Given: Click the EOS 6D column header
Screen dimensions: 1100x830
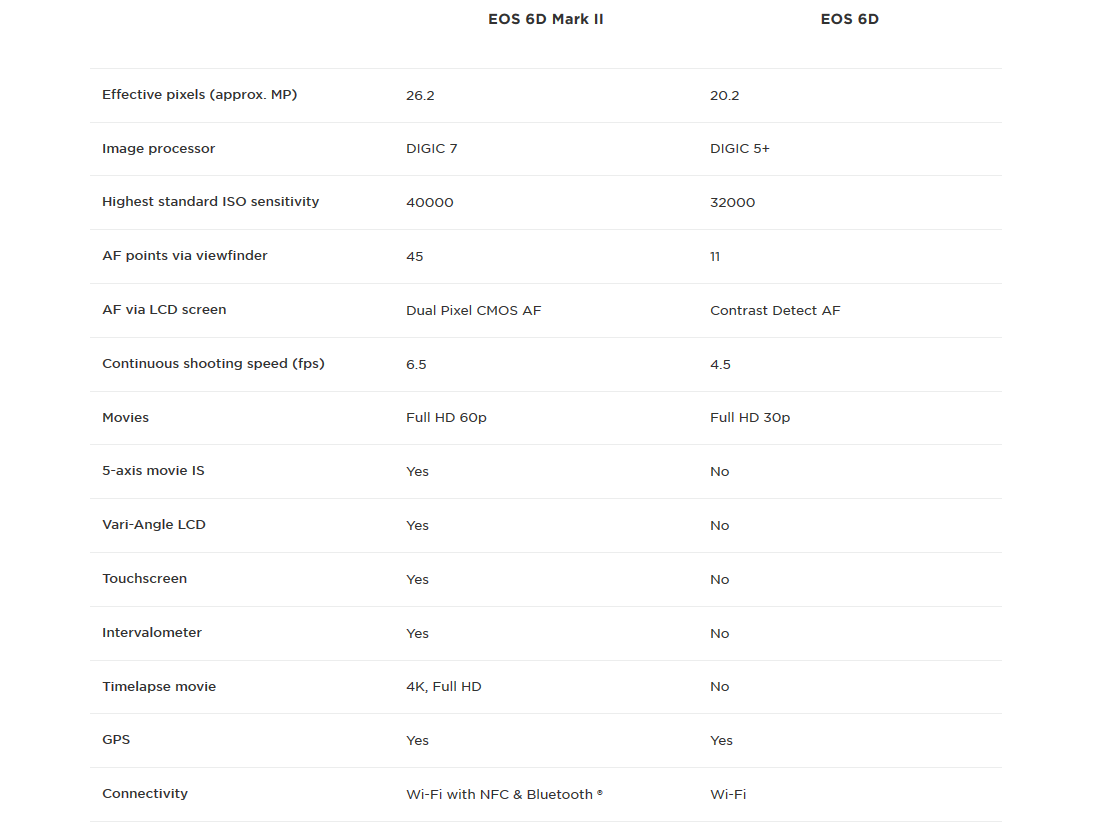Looking at the screenshot, I should tap(850, 20).
